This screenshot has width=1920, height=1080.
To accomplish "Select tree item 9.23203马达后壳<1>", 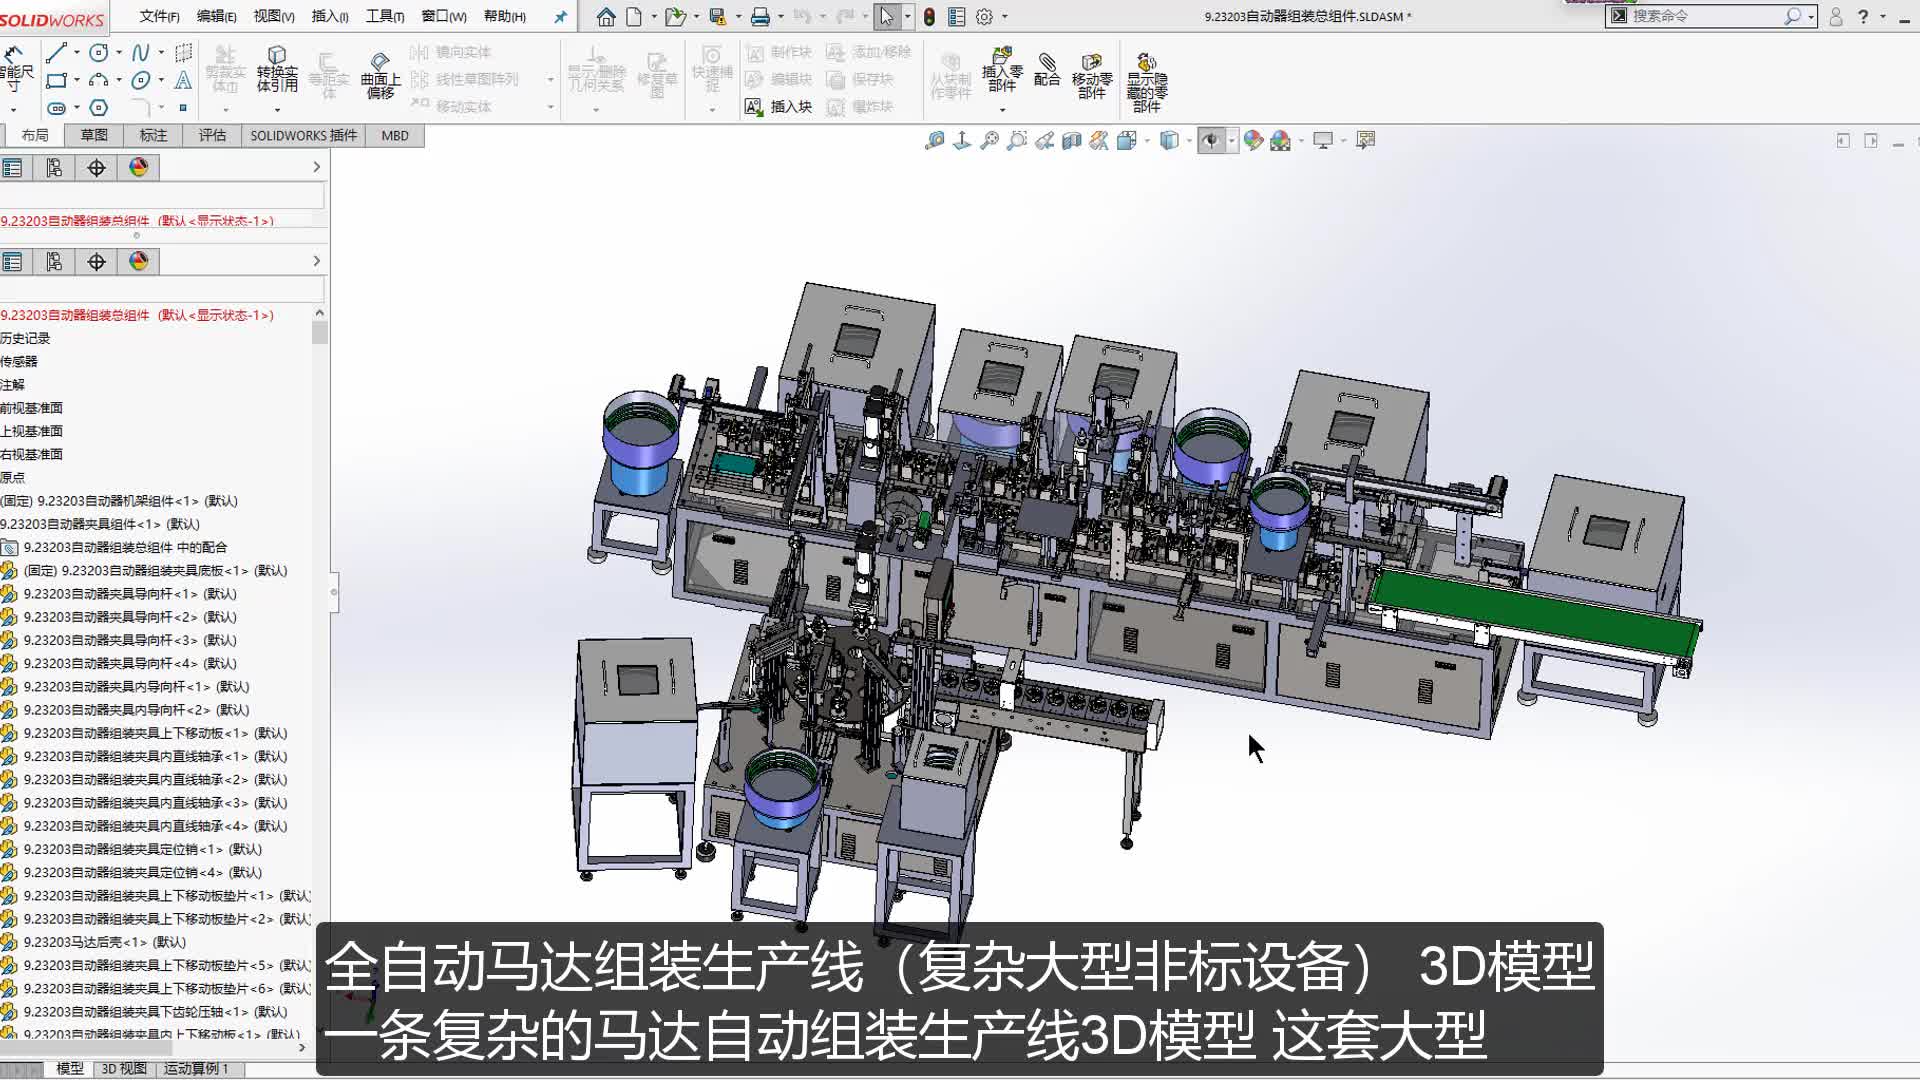I will click(104, 942).
